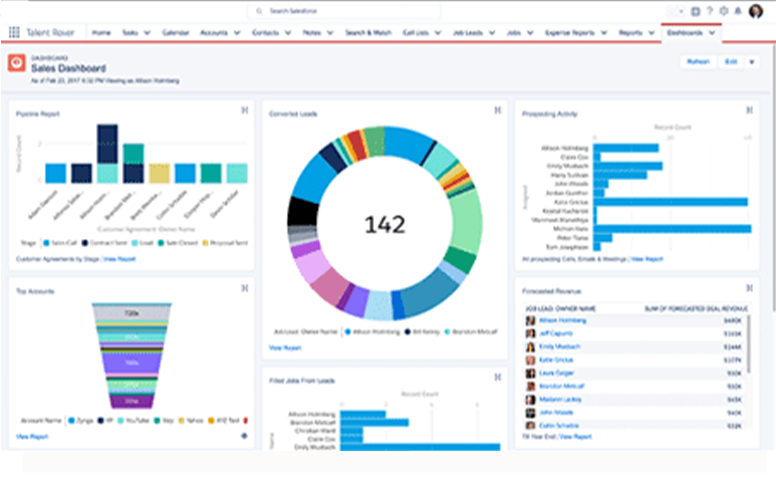Expand the Prospecting Activity widget
Image resolution: width=776 pixels, height=494 pixels.
coord(749,110)
